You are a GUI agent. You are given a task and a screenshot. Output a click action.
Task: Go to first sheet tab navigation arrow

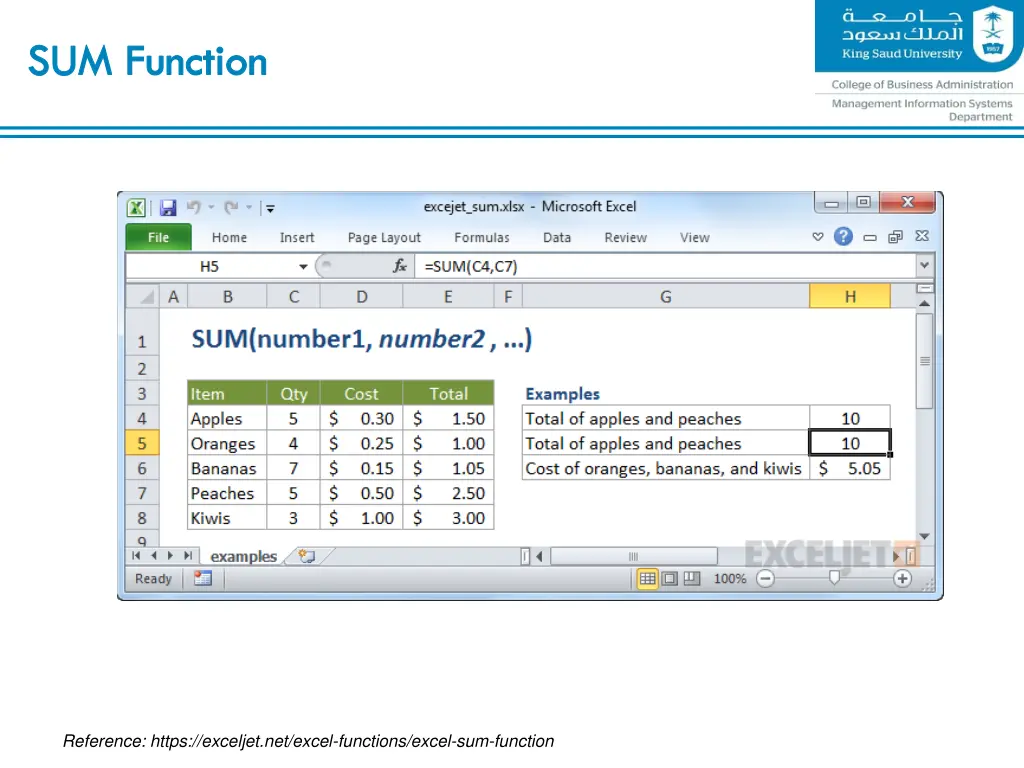coord(136,556)
